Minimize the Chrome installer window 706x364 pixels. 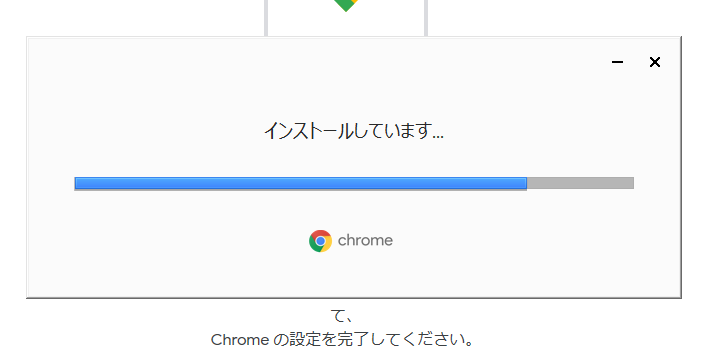(617, 62)
